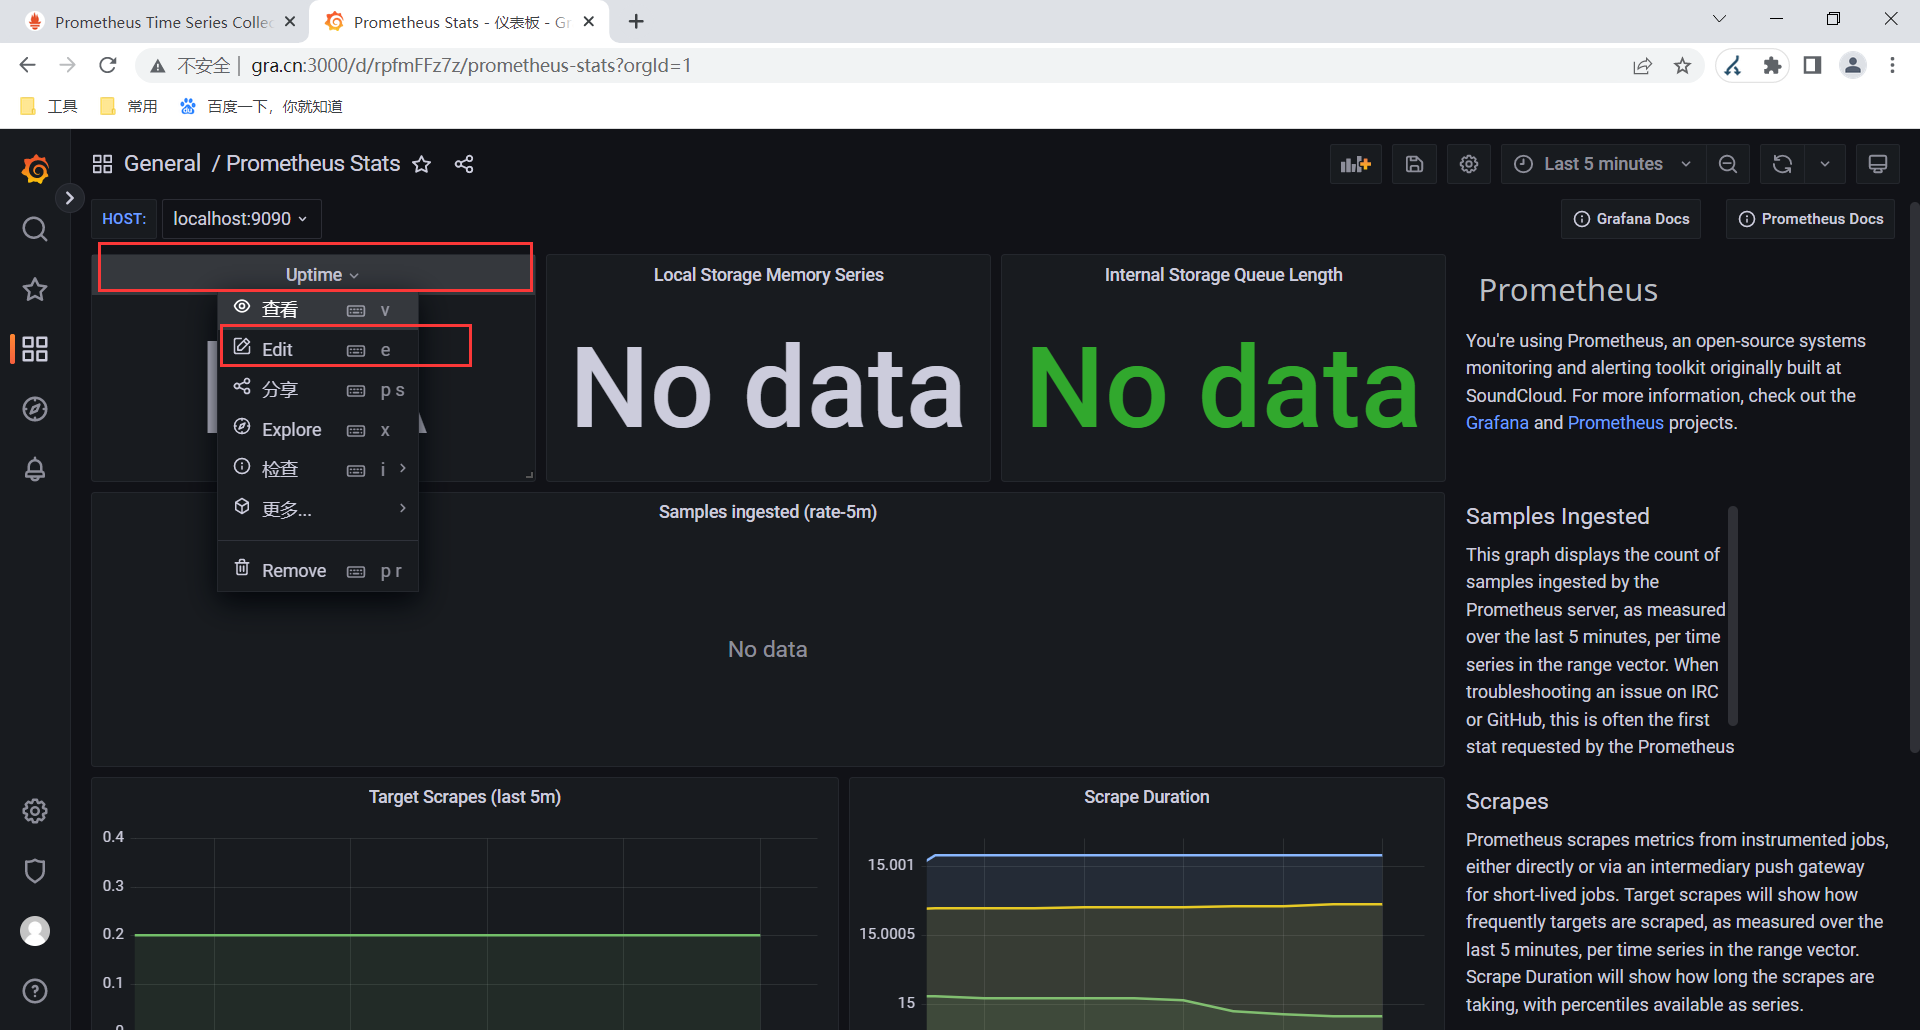
Task: Open the Dashboards grid icon in sidebar
Action: (x=35, y=349)
